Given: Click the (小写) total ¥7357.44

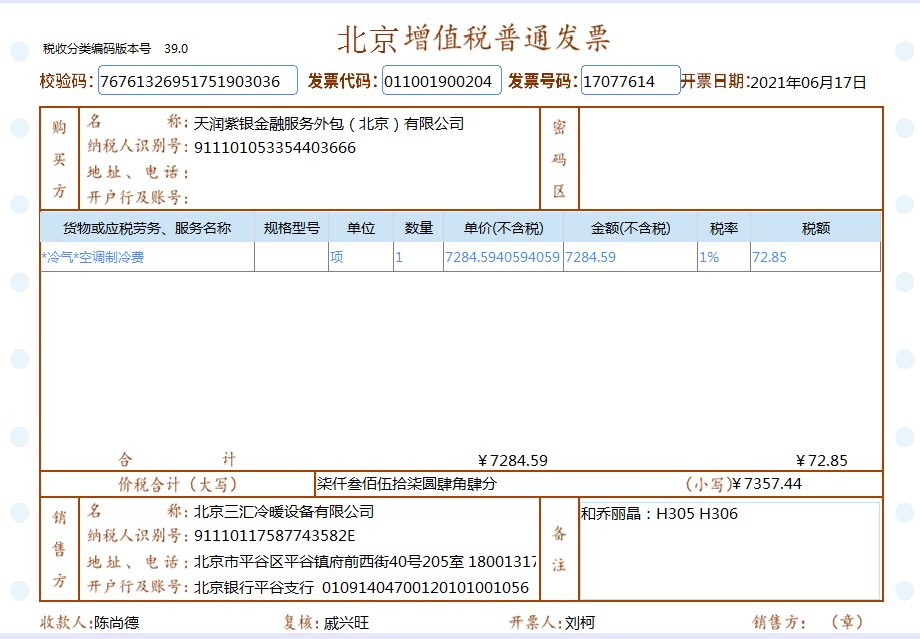Looking at the screenshot, I should pyautogui.click(x=766, y=484).
